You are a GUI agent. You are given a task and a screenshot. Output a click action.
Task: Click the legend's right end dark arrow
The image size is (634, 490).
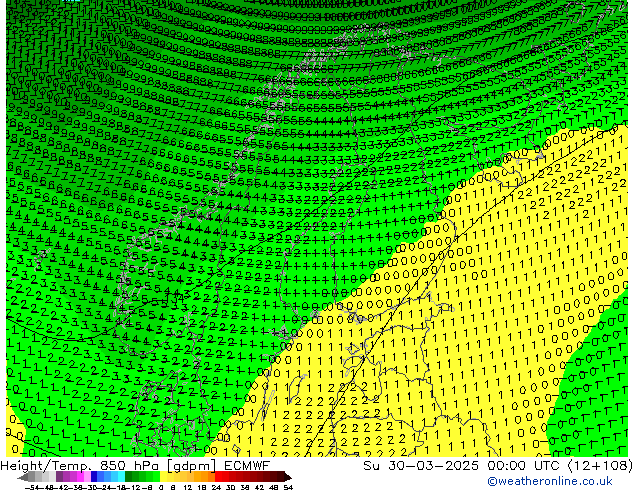pyautogui.click(x=288, y=477)
